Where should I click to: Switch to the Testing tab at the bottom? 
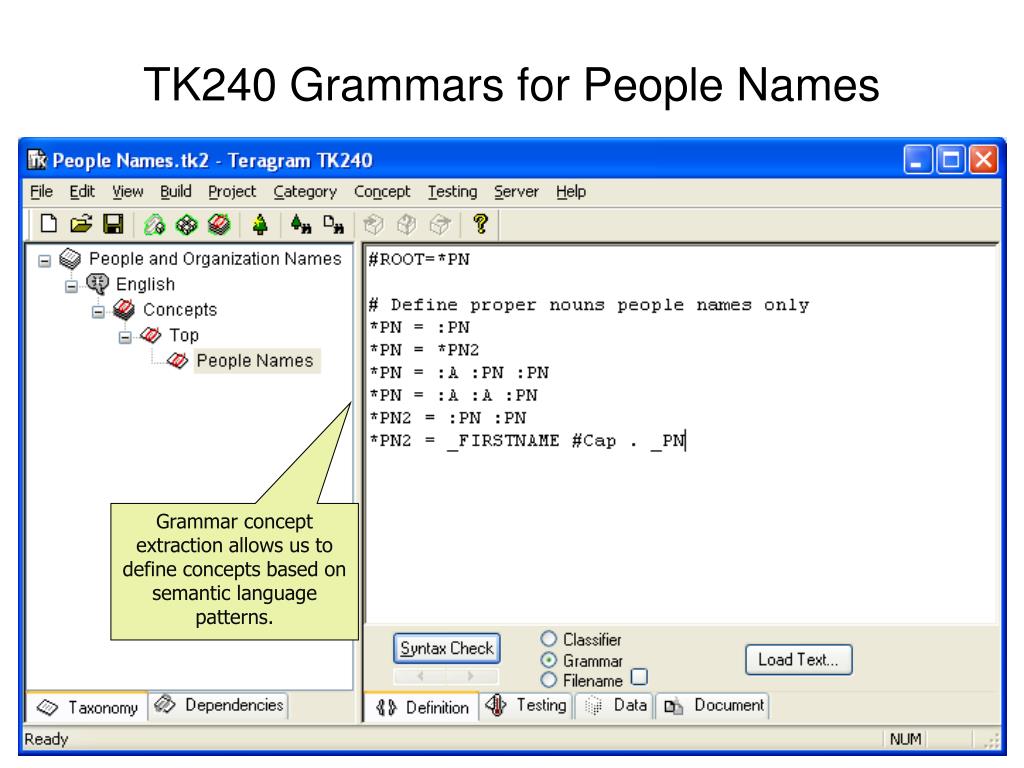pyautogui.click(x=526, y=705)
